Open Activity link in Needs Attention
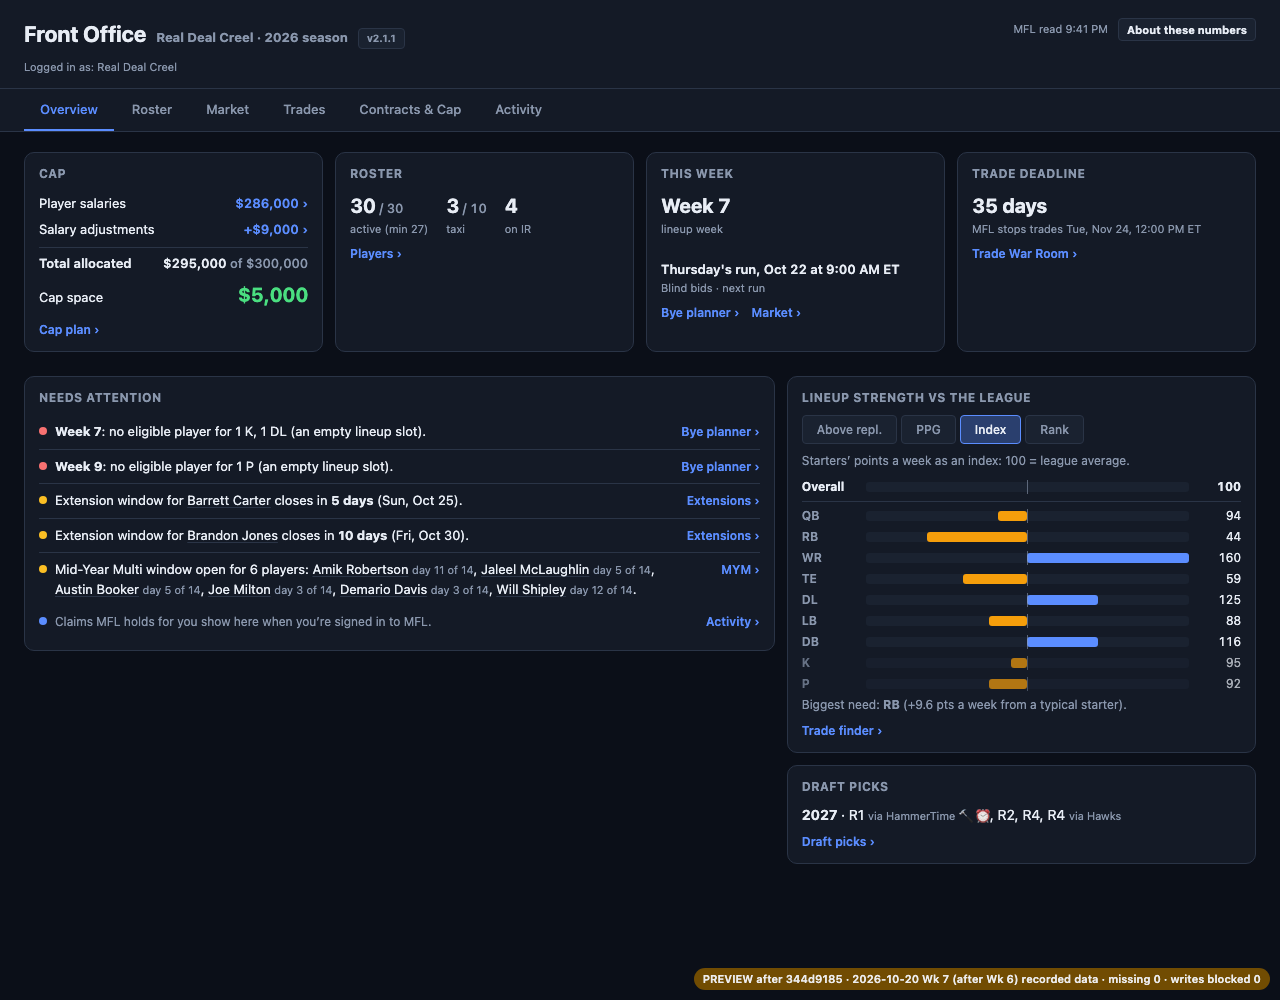Viewport: 1280px width, 1000px height. coord(732,622)
